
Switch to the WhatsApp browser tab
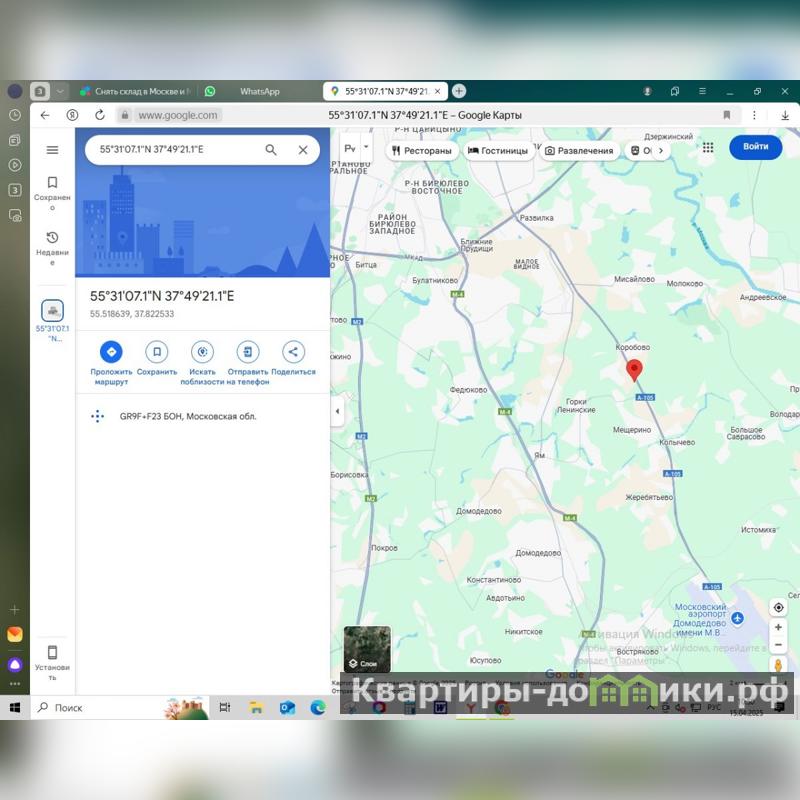[259, 91]
